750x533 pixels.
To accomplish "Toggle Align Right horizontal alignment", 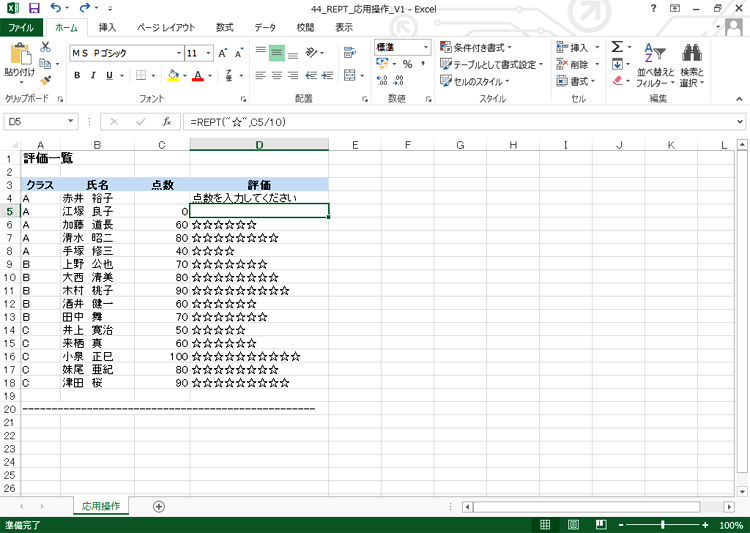I will tap(293, 75).
